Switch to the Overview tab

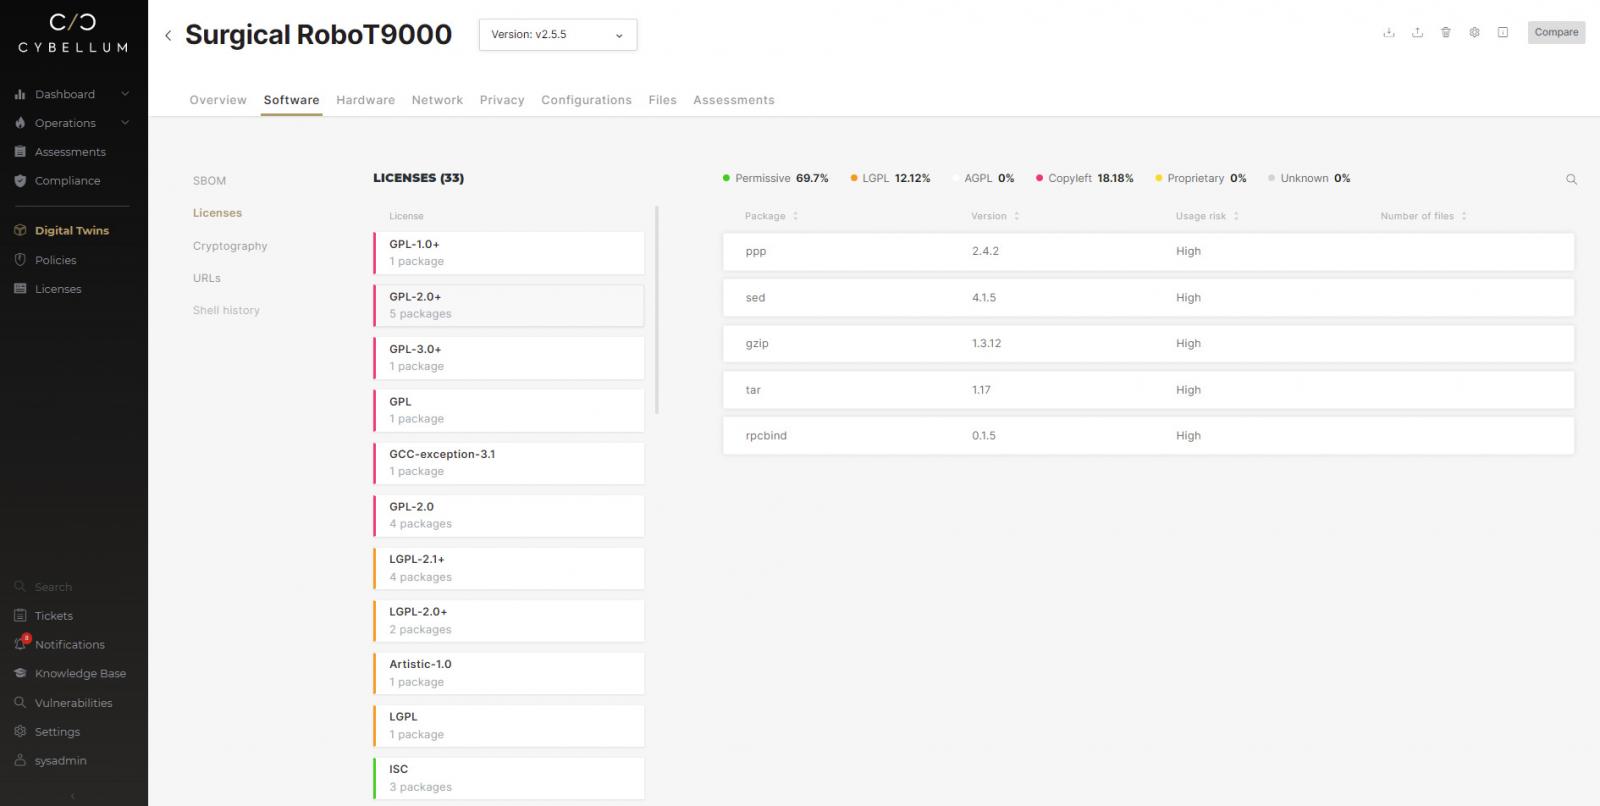coord(218,100)
